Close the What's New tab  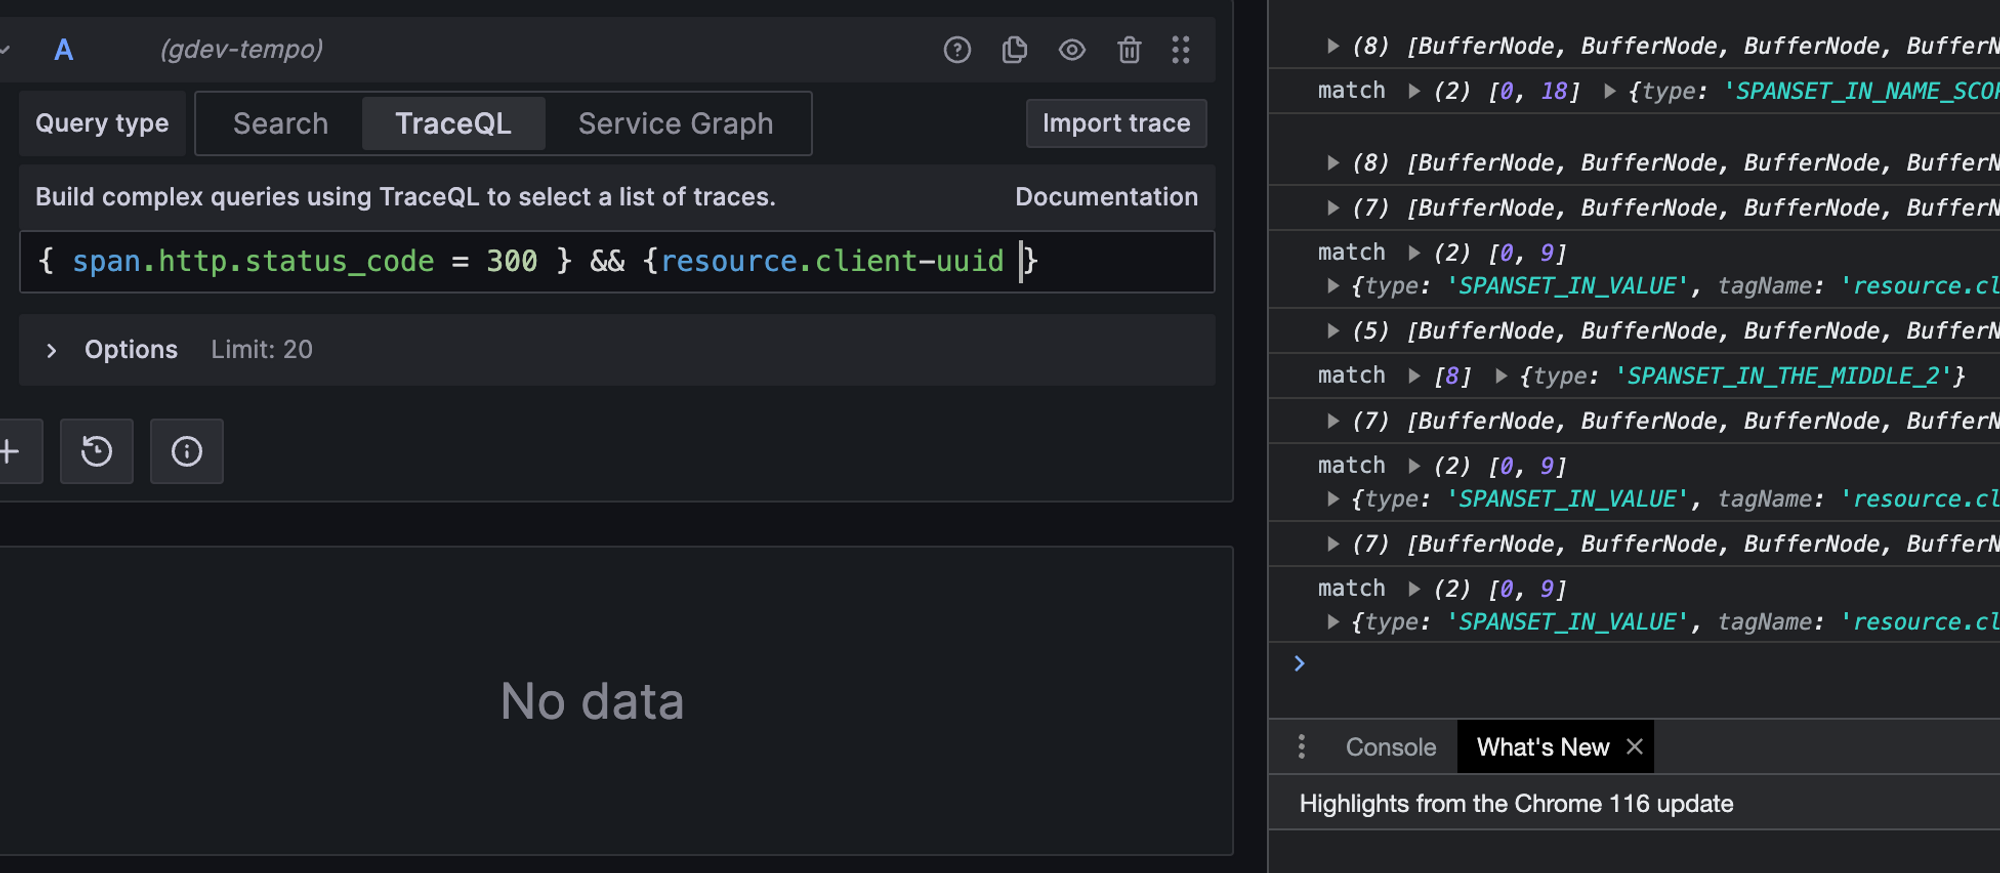1635,747
